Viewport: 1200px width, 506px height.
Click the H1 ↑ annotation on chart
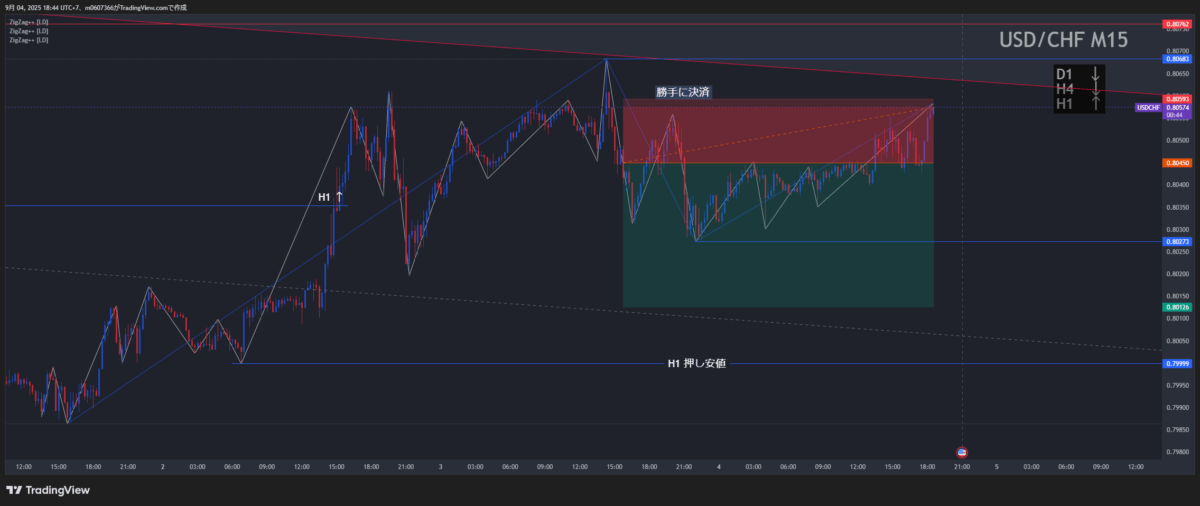tap(331, 198)
